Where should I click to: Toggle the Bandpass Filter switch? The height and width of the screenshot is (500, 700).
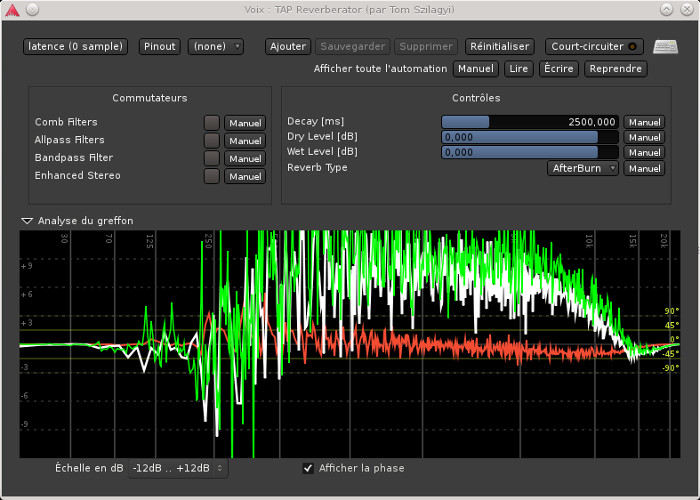(212, 158)
